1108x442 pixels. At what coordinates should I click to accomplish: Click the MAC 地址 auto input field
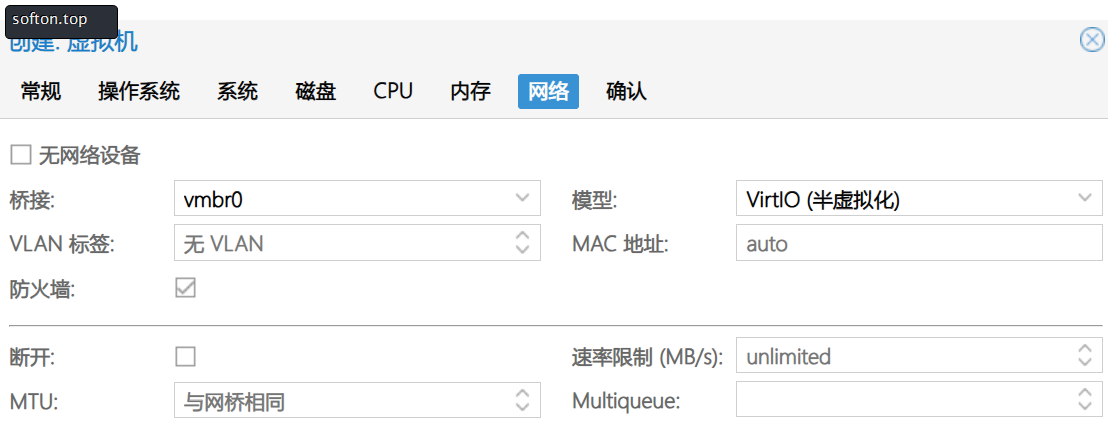[919, 243]
